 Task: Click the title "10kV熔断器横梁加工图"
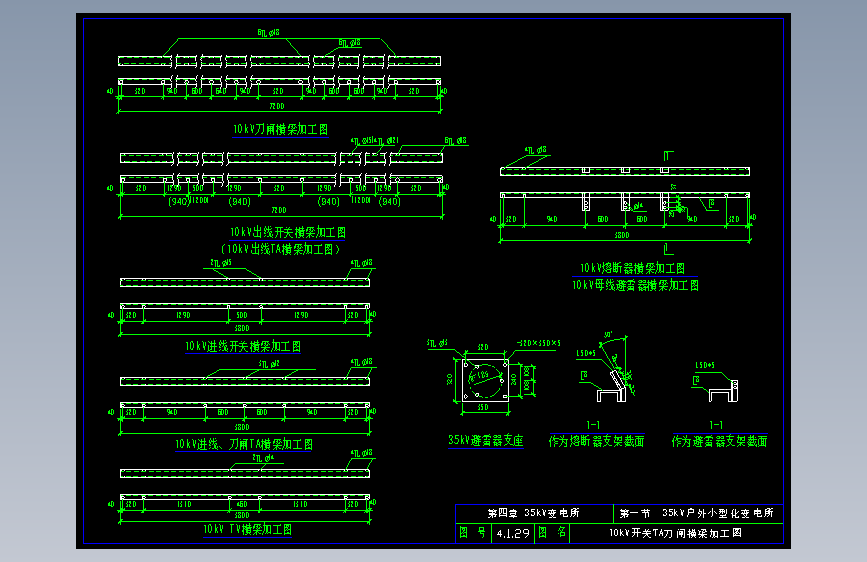click(632, 268)
